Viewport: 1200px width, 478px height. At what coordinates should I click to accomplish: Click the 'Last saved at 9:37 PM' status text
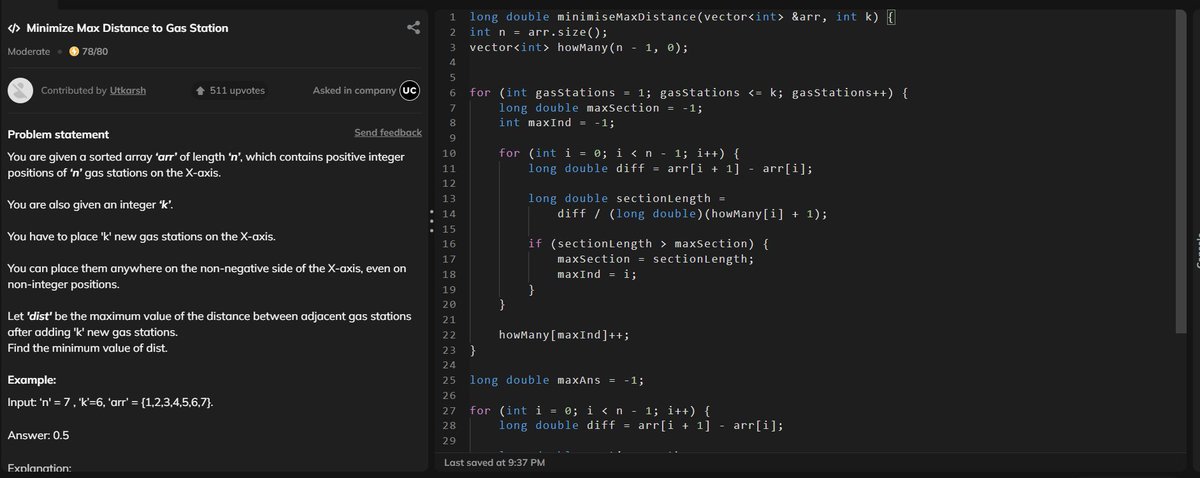pos(494,462)
